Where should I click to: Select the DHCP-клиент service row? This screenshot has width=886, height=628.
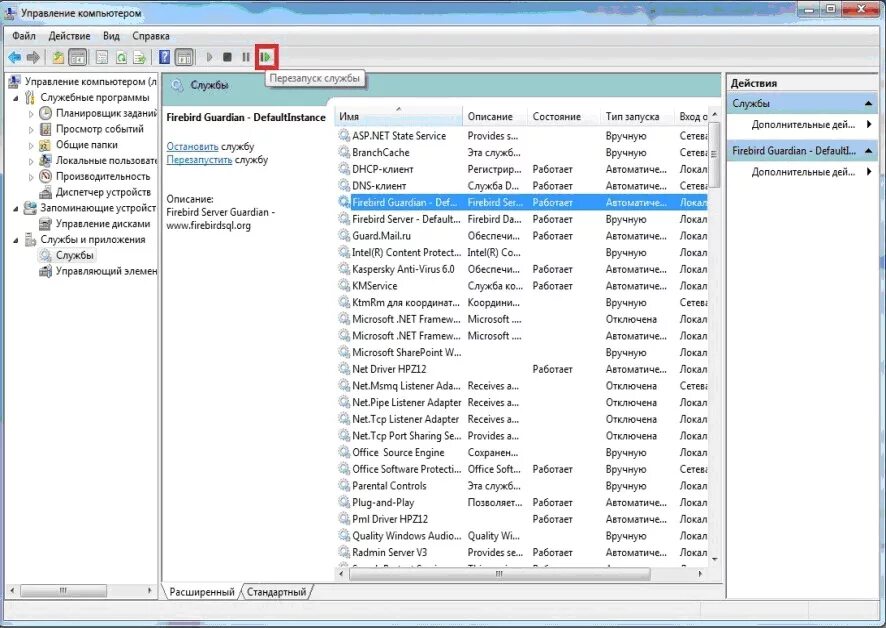pyautogui.click(x=522, y=169)
